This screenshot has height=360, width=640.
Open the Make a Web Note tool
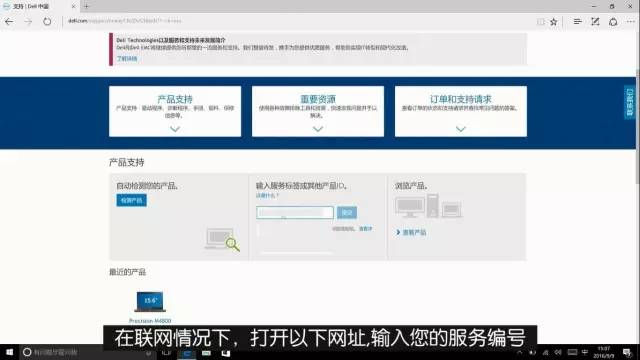point(595,22)
